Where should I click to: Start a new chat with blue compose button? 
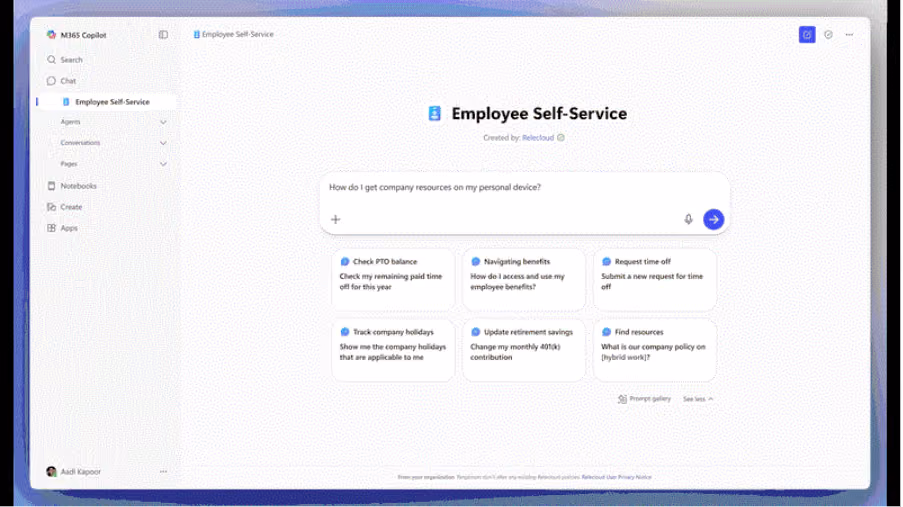[x=807, y=35]
